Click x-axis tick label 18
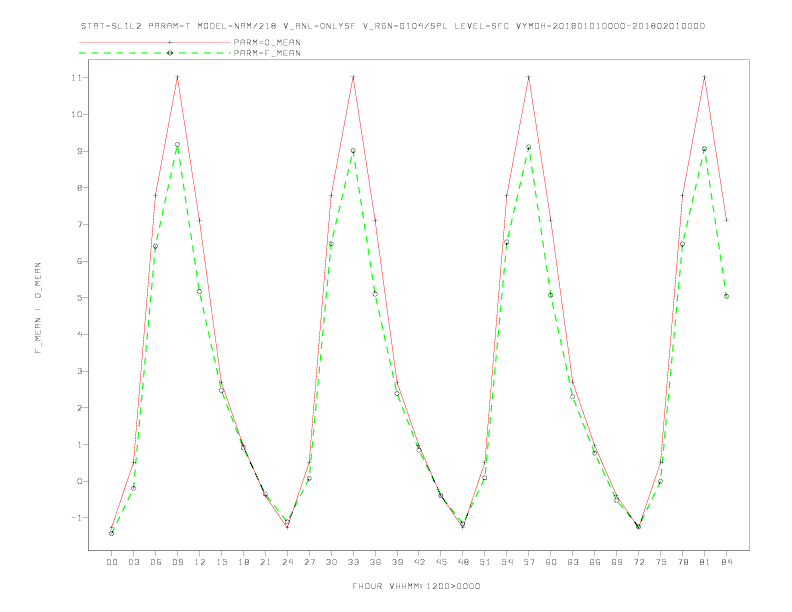Image resolution: width=792 pixels, height=612 pixels. [243, 562]
